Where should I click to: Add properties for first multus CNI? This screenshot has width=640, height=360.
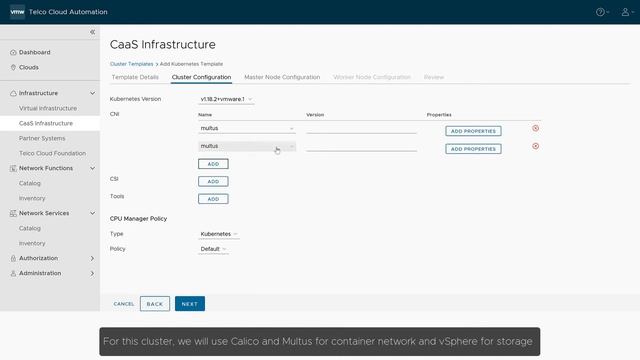pyautogui.click(x=473, y=131)
